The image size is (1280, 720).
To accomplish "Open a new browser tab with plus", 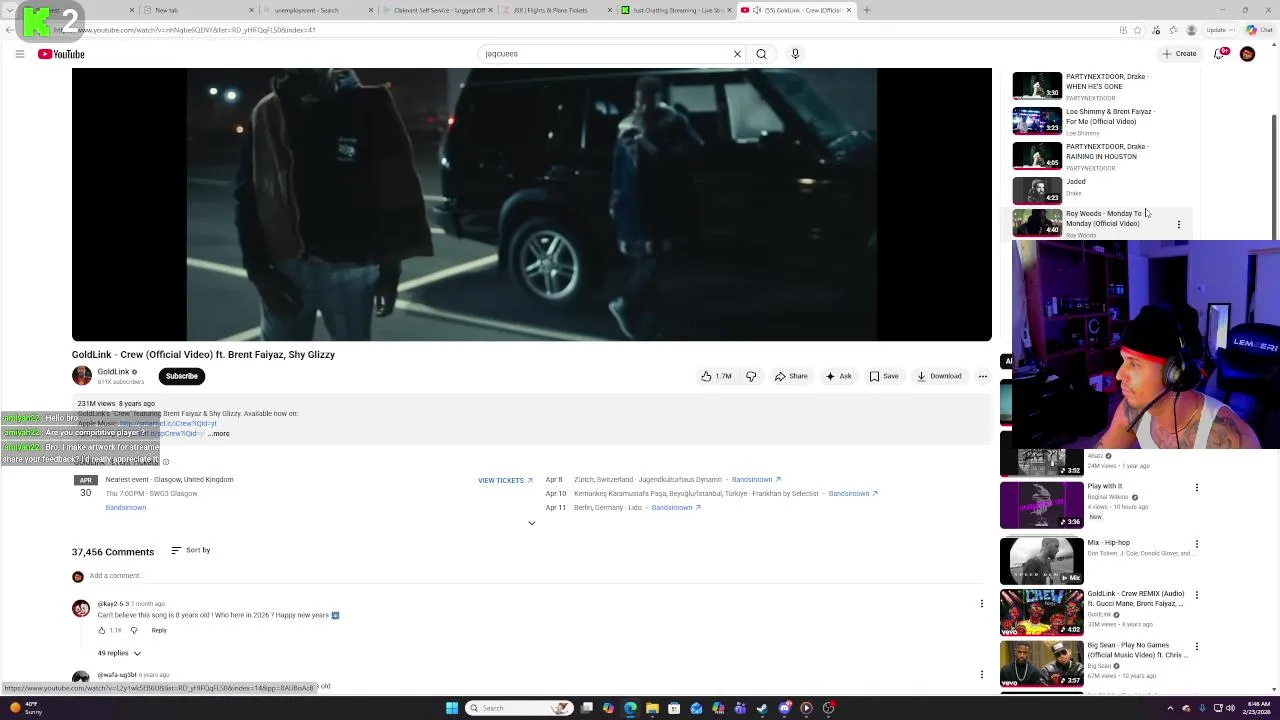I will [867, 10].
